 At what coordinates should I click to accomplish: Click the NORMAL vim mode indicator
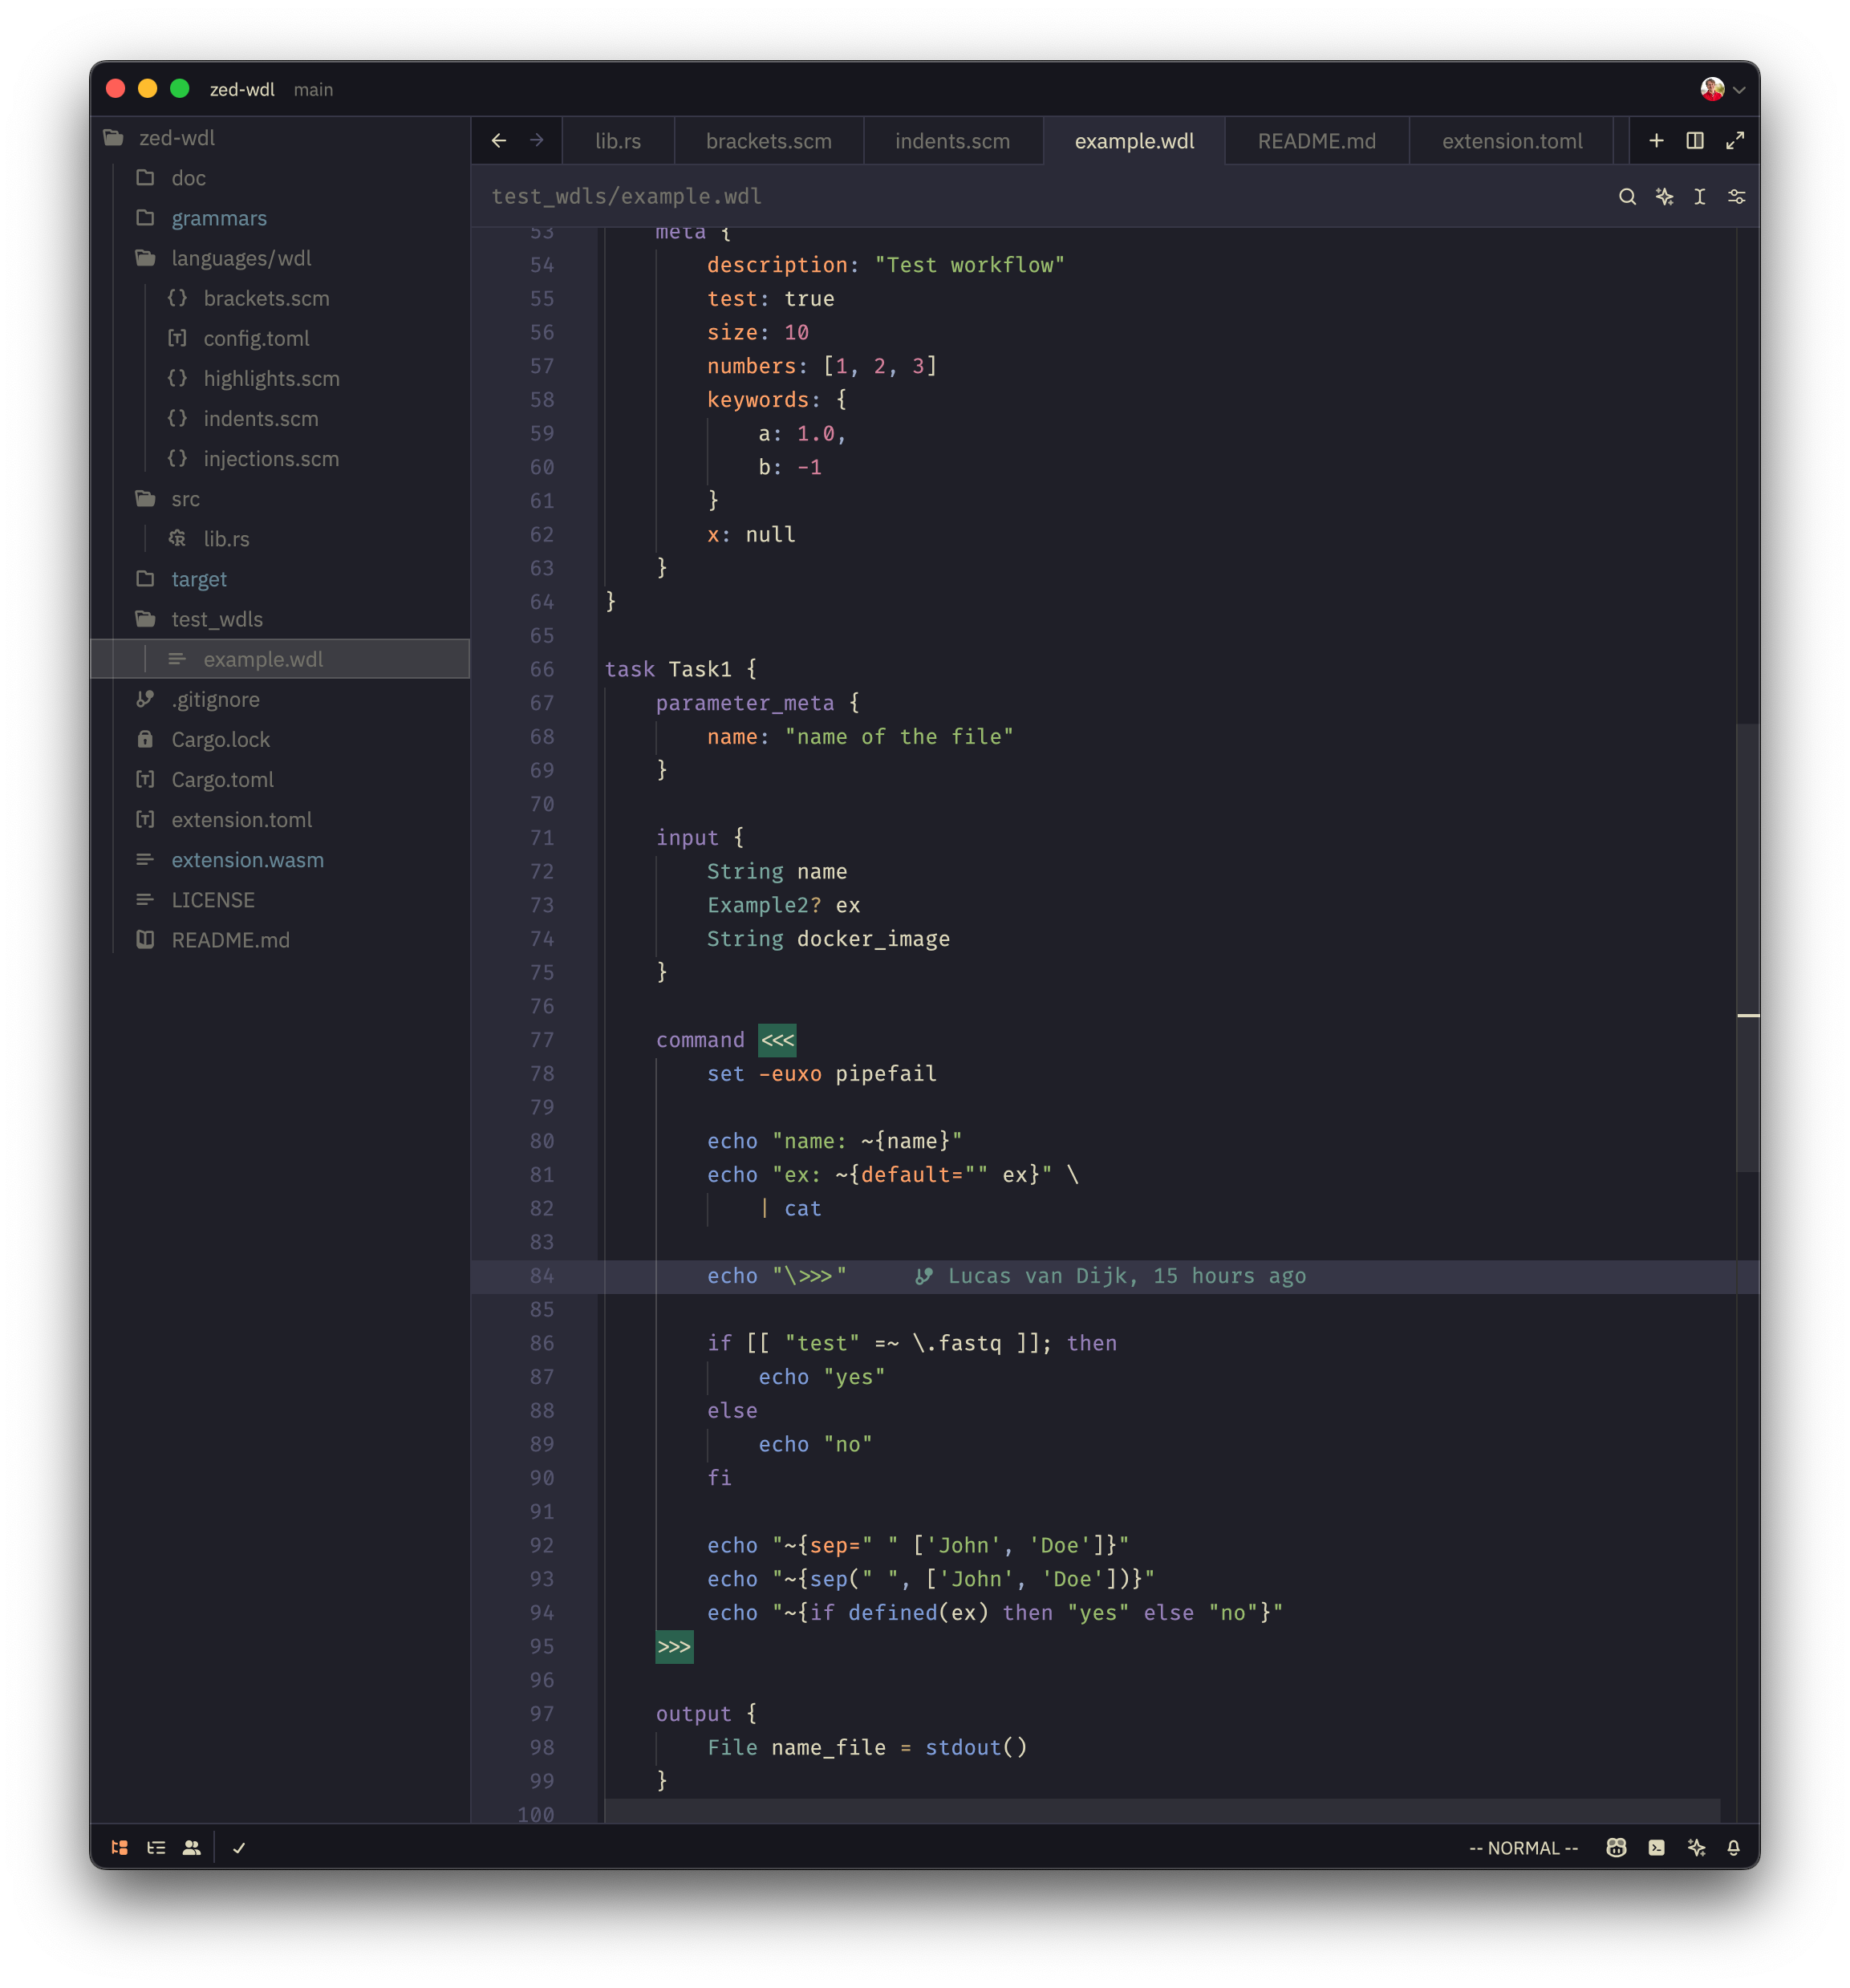point(1523,1848)
